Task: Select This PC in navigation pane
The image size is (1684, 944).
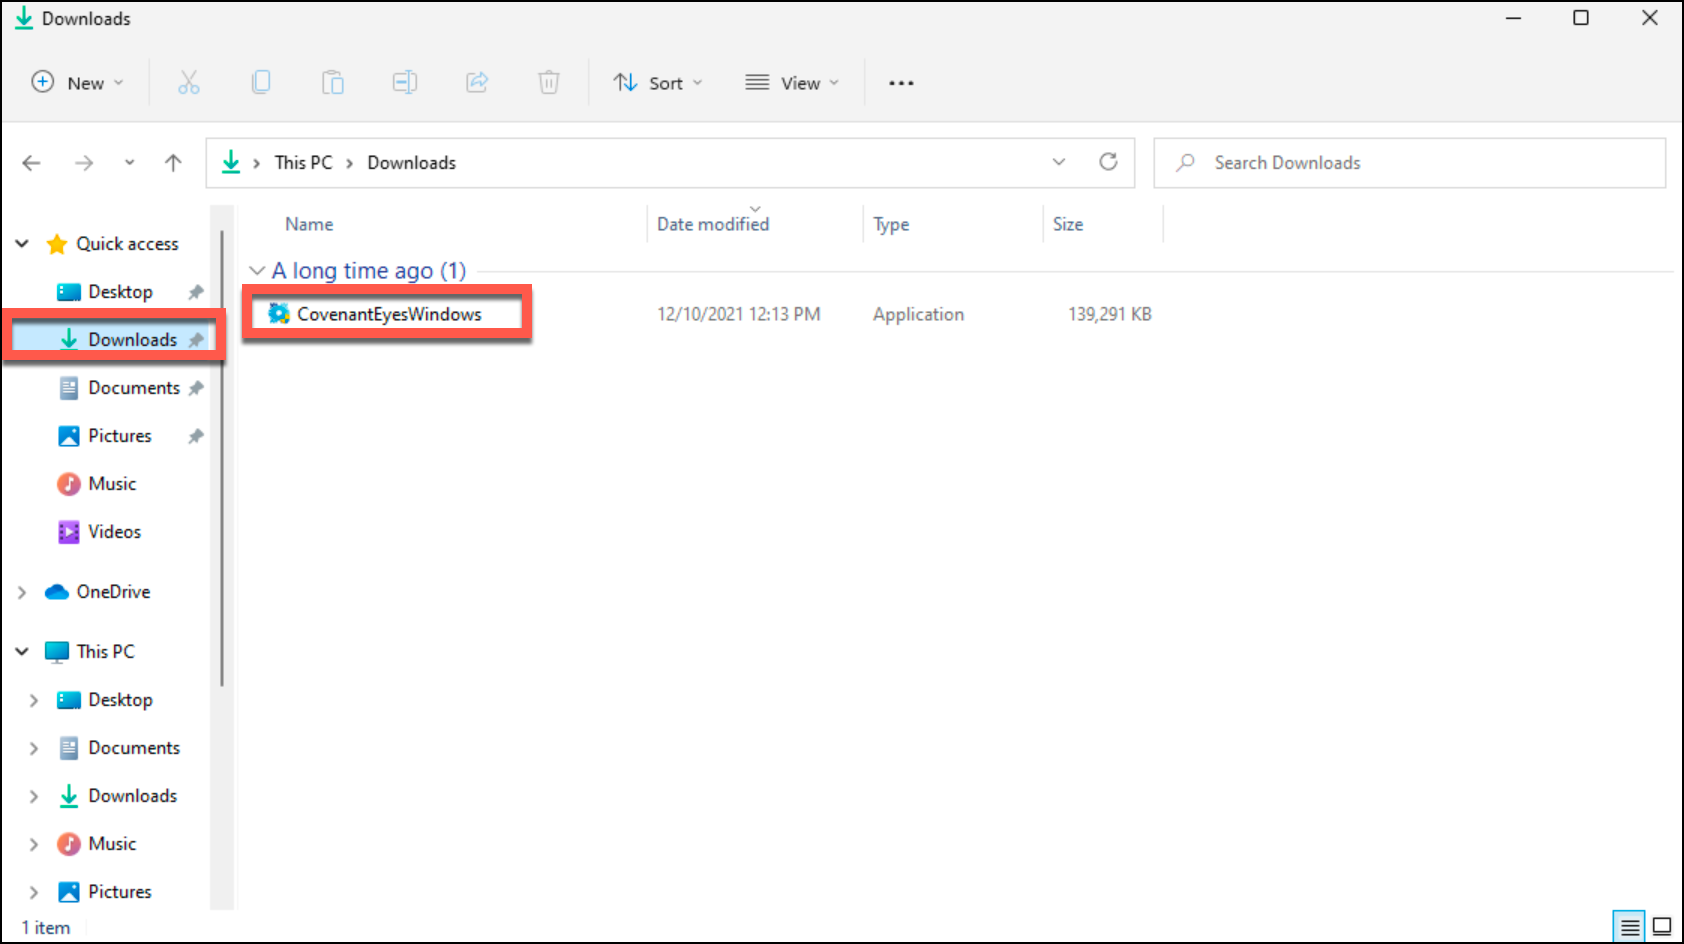Action: [105, 652]
